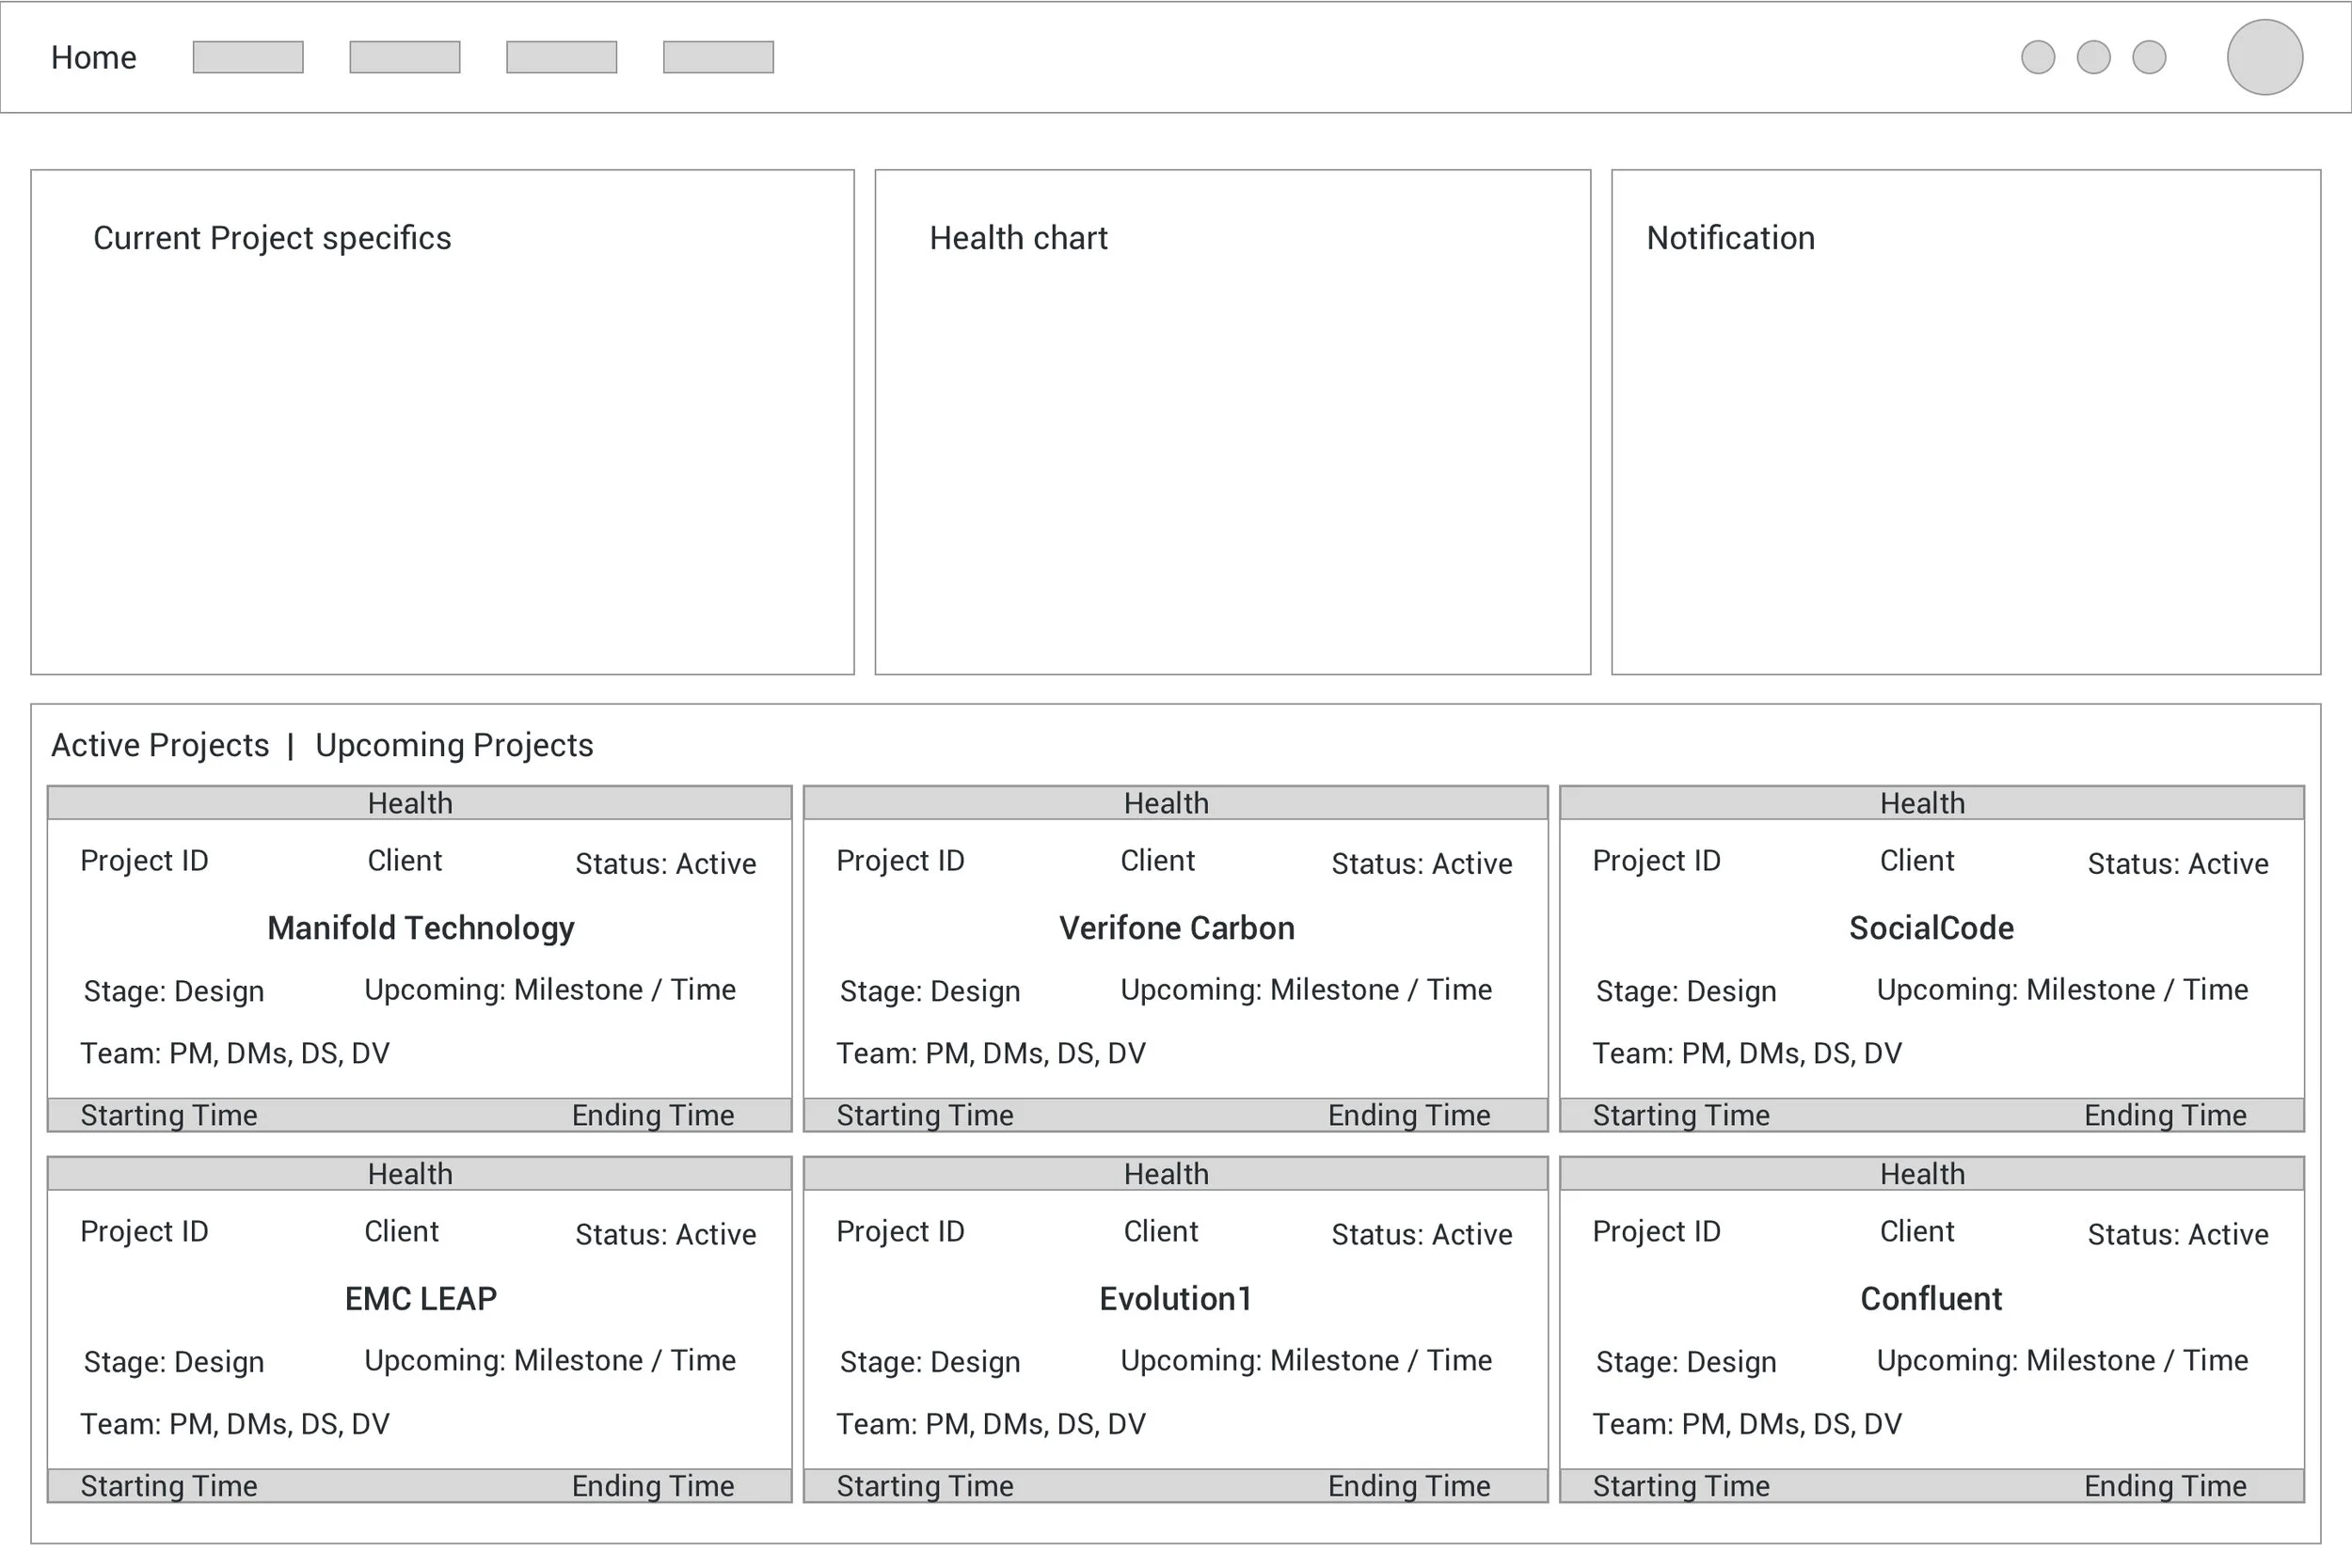2352x1568 pixels.
Task: Click the first small circle icon in header
Action: pyautogui.click(x=2037, y=57)
